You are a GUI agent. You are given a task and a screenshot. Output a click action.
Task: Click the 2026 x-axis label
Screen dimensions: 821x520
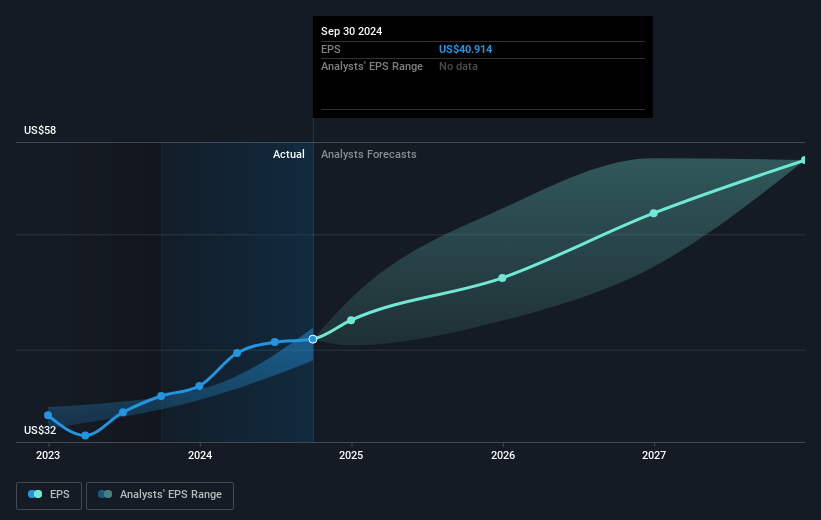[503, 455]
